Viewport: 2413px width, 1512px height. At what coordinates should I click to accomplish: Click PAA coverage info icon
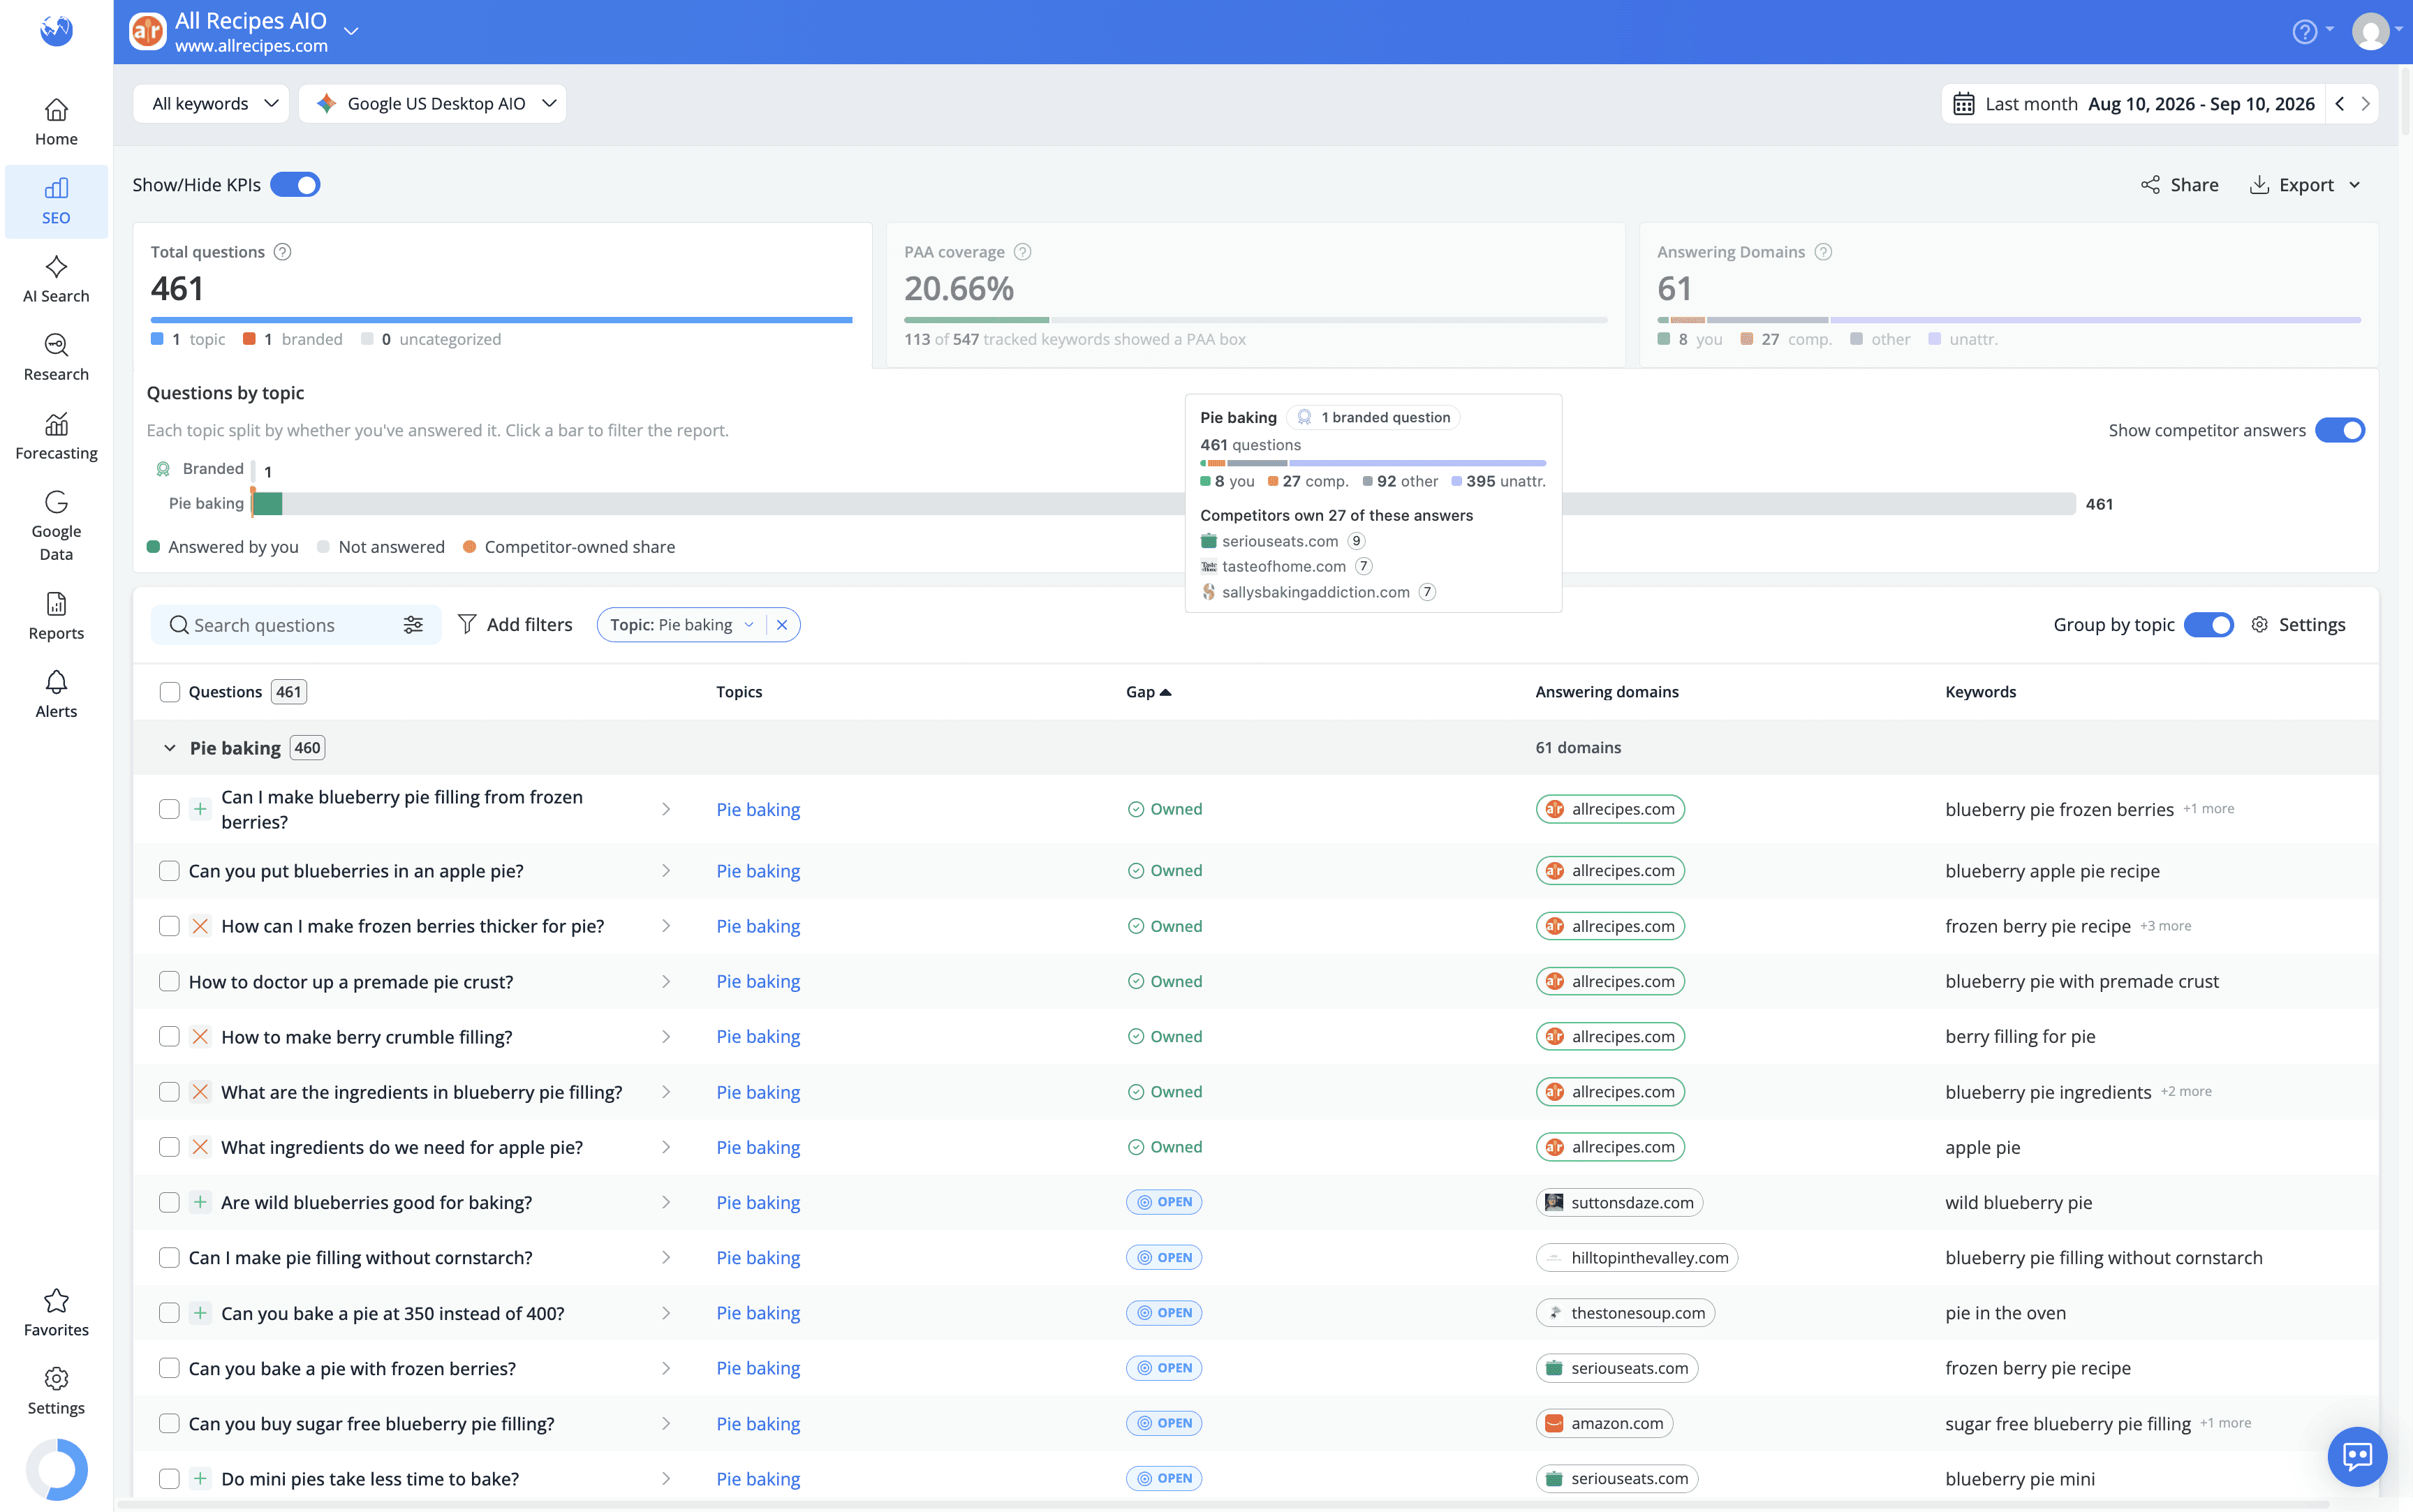[x=1022, y=252]
